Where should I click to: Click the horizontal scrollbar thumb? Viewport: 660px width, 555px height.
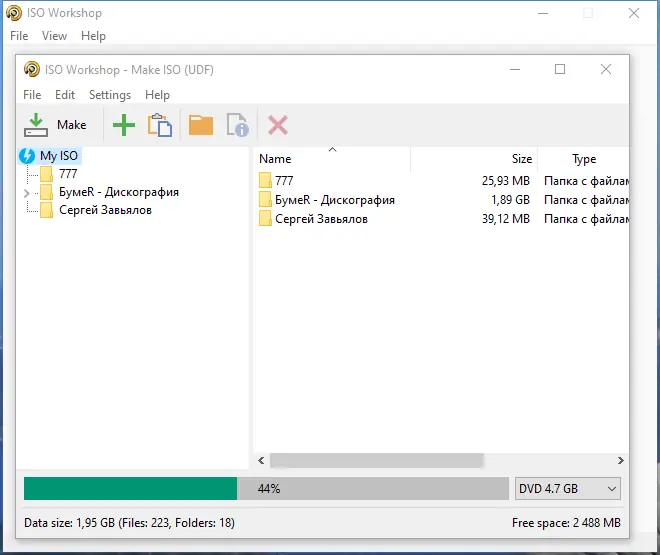(x=376, y=460)
